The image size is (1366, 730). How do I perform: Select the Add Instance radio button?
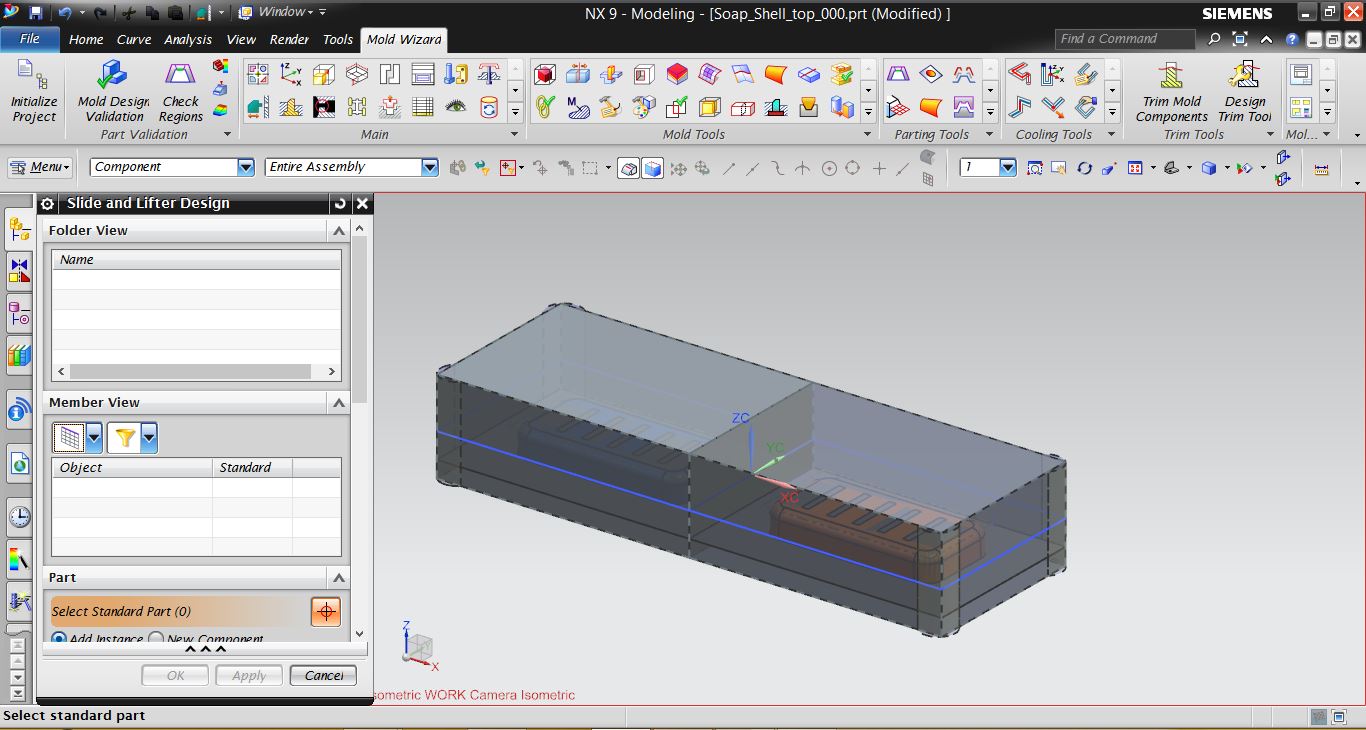[59, 639]
